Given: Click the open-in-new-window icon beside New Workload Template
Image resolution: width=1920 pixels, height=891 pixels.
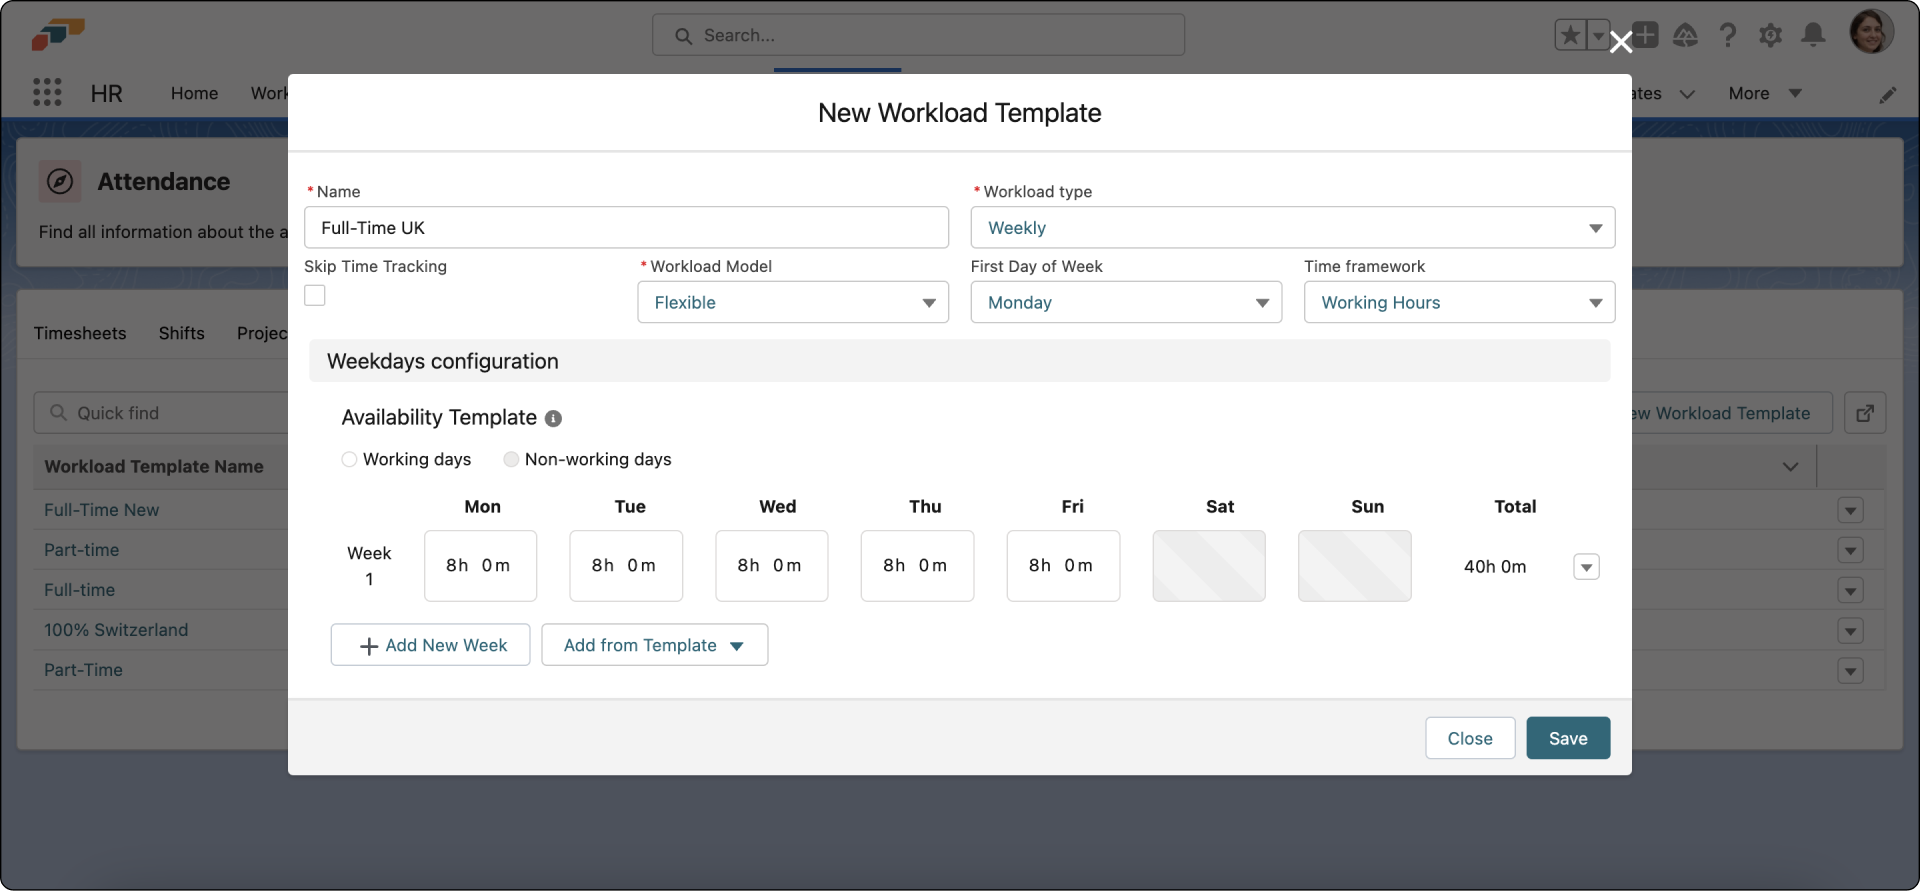Looking at the screenshot, I should [1865, 413].
